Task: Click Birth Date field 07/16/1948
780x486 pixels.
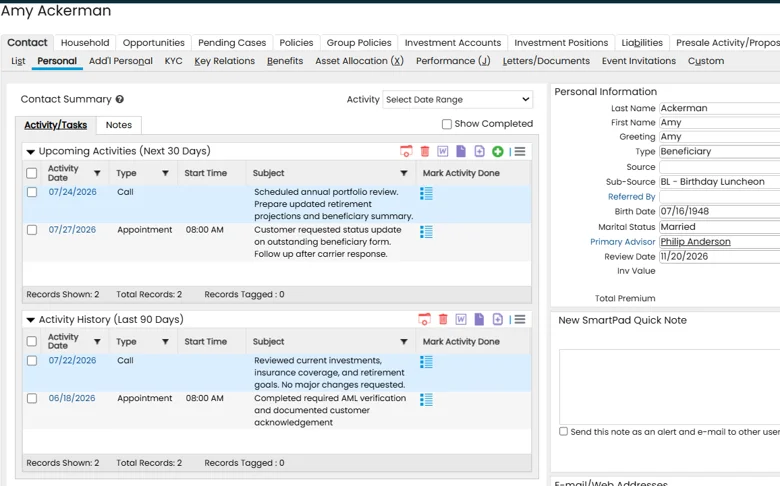Action: [719, 211]
